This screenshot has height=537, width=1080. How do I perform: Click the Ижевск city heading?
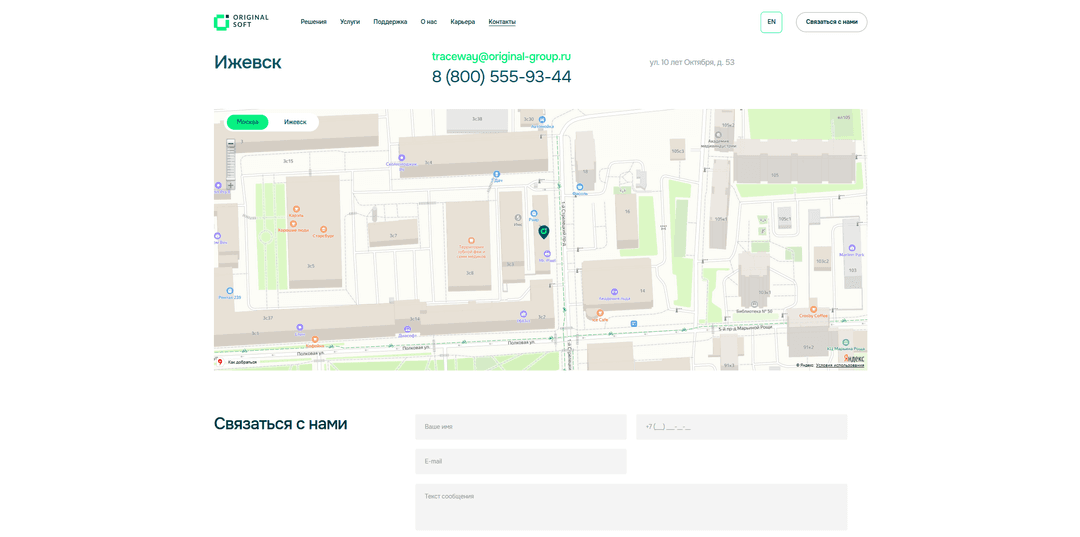coord(247,63)
